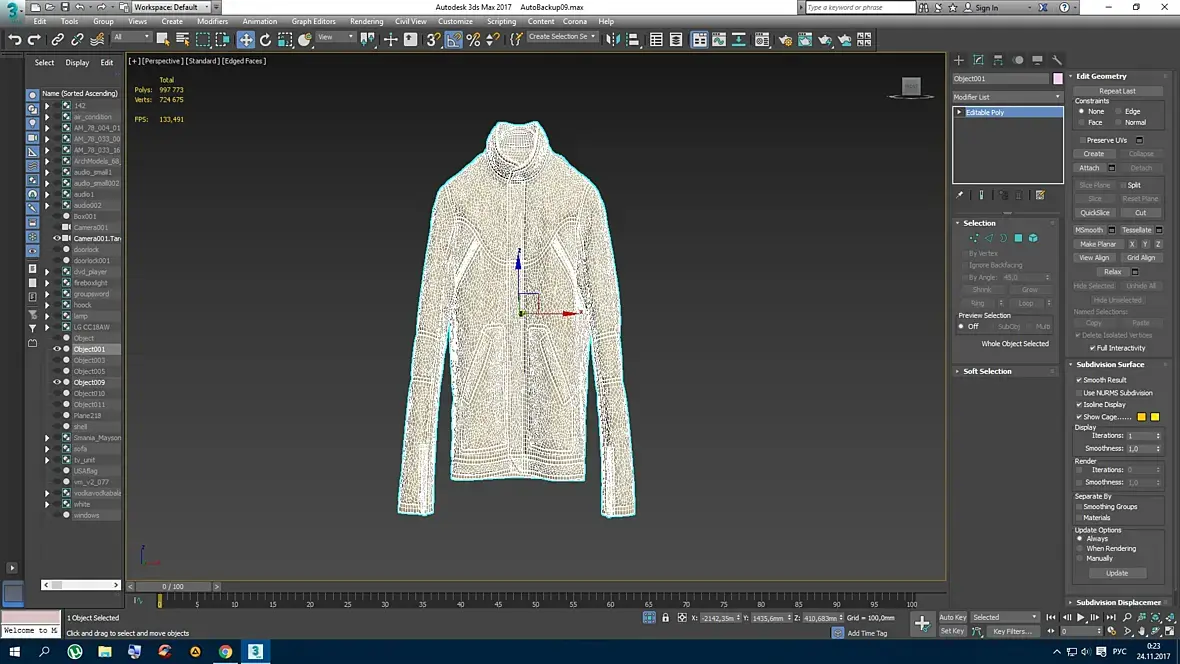Screen dimensions: 1180x664
Task: Click the pink object color swatch
Action: (x=1057, y=79)
